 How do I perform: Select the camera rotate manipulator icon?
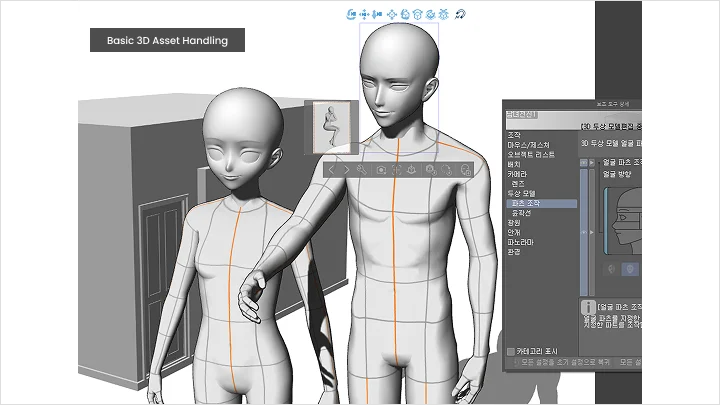pyautogui.click(x=352, y=14)
